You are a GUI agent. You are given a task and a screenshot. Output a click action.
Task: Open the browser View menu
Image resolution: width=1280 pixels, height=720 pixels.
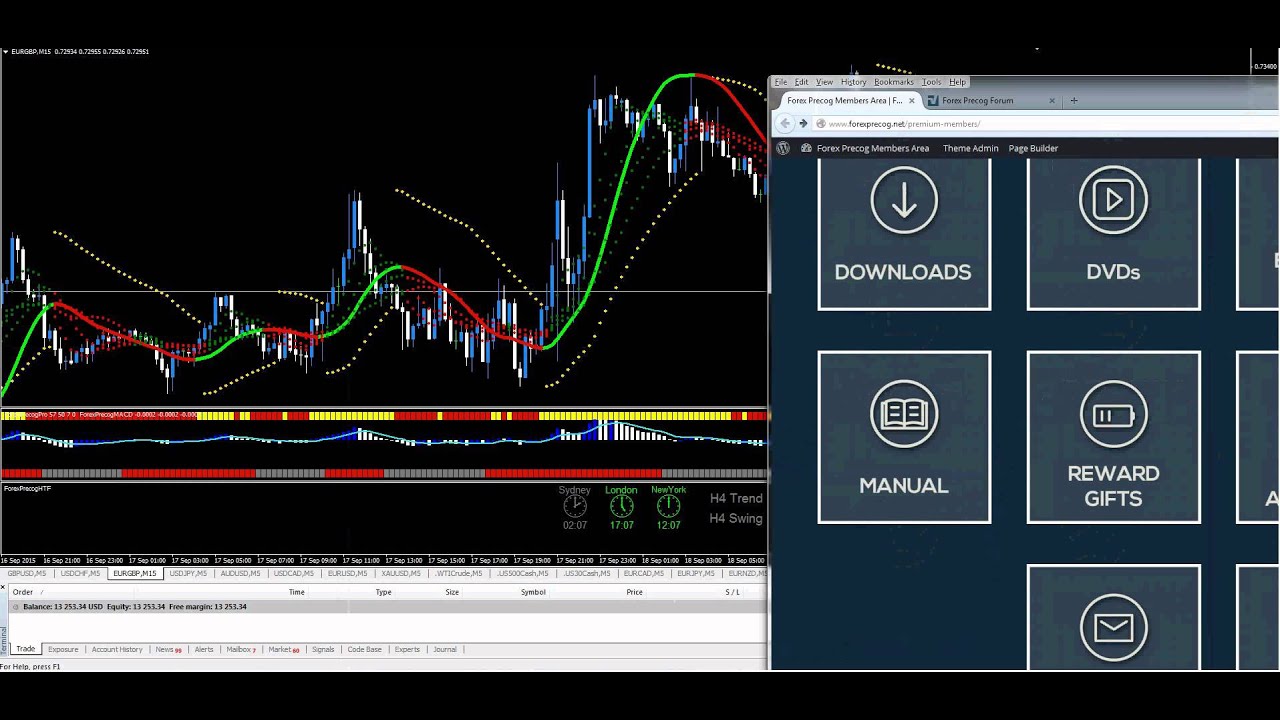[x=824, y=82]
